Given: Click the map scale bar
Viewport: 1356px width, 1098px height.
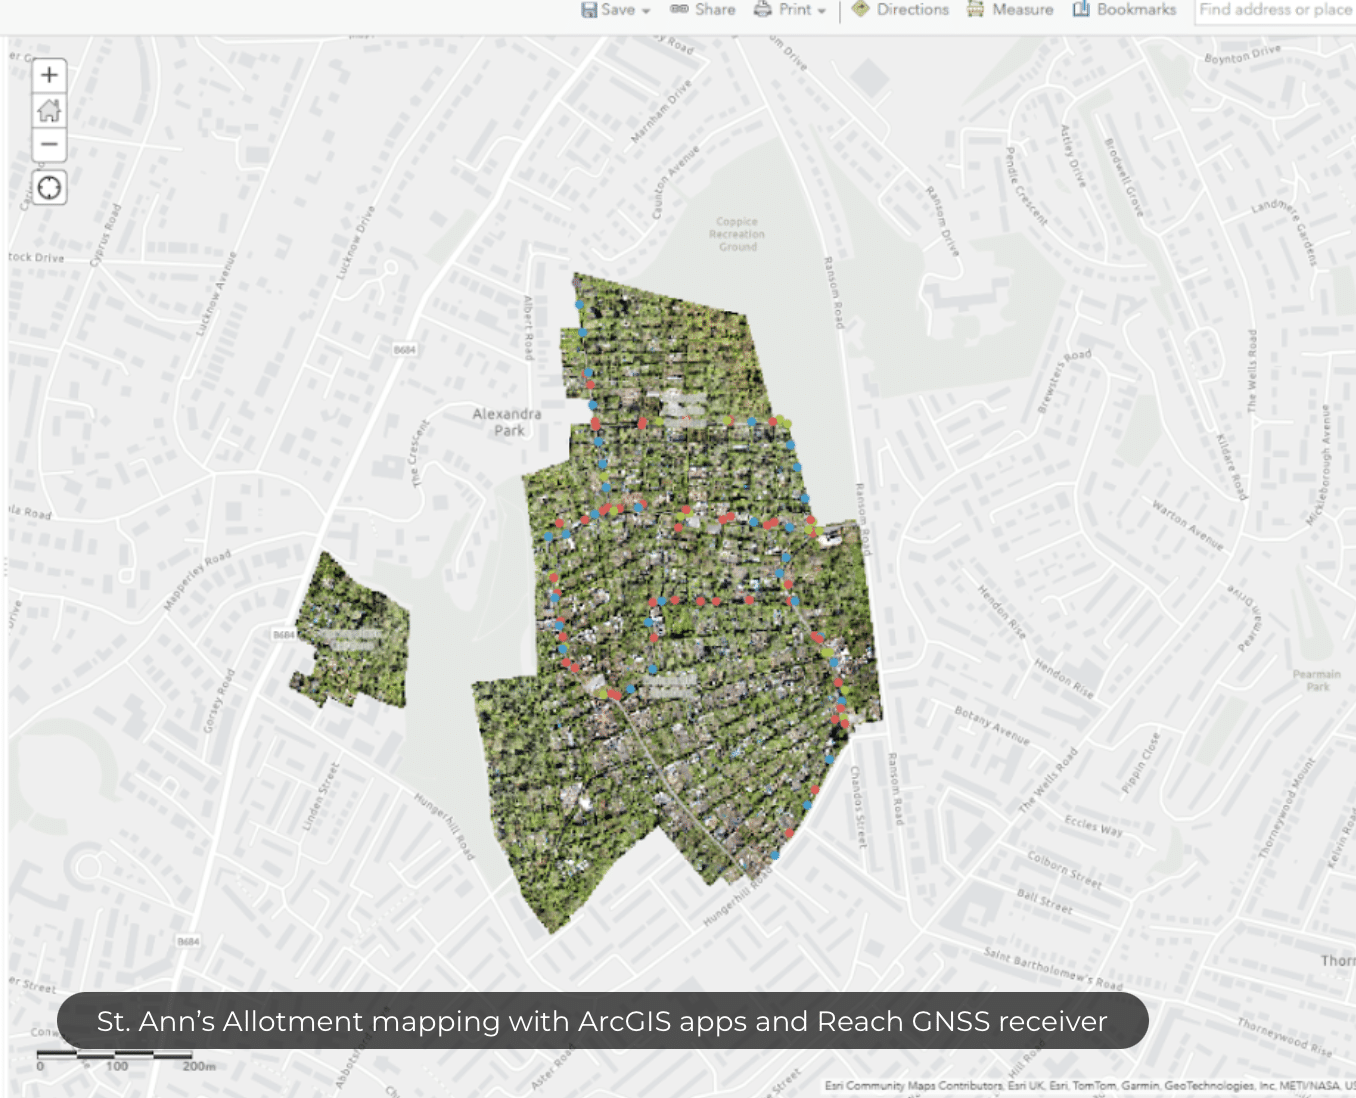Looking at the screenshot, I should [115, 1054].
